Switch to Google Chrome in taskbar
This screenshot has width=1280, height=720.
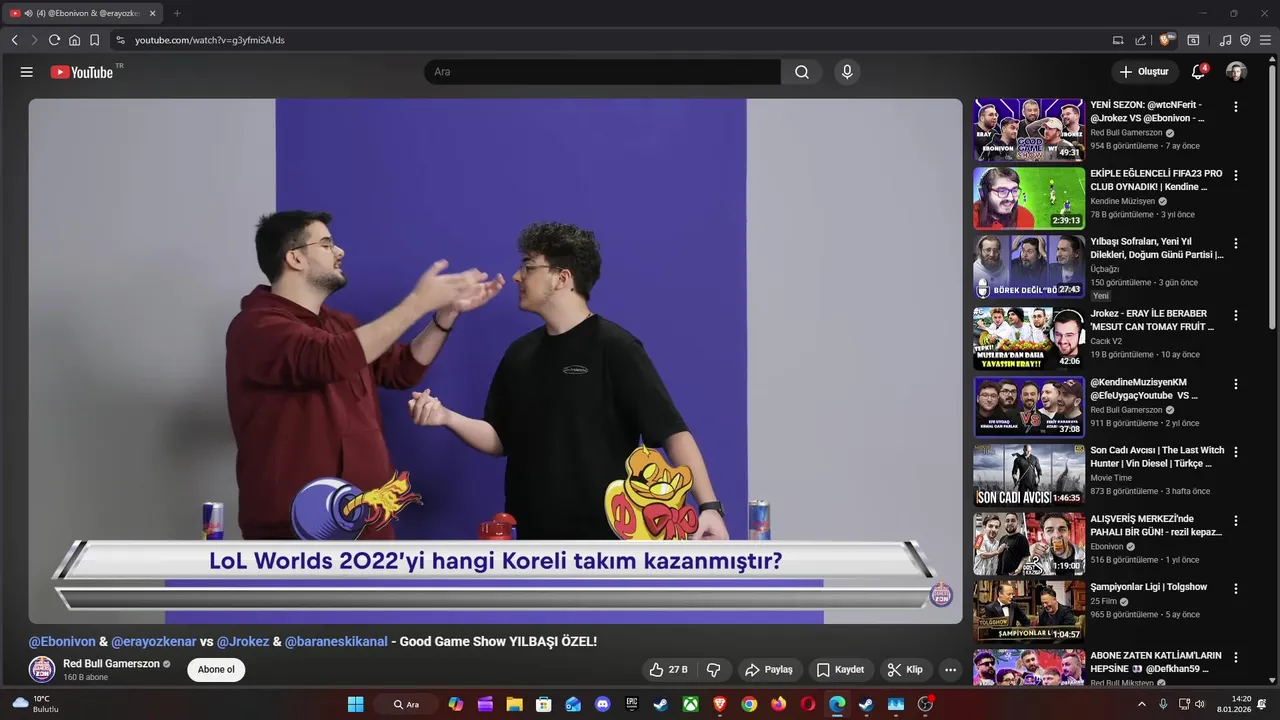(x=749, y=704)
